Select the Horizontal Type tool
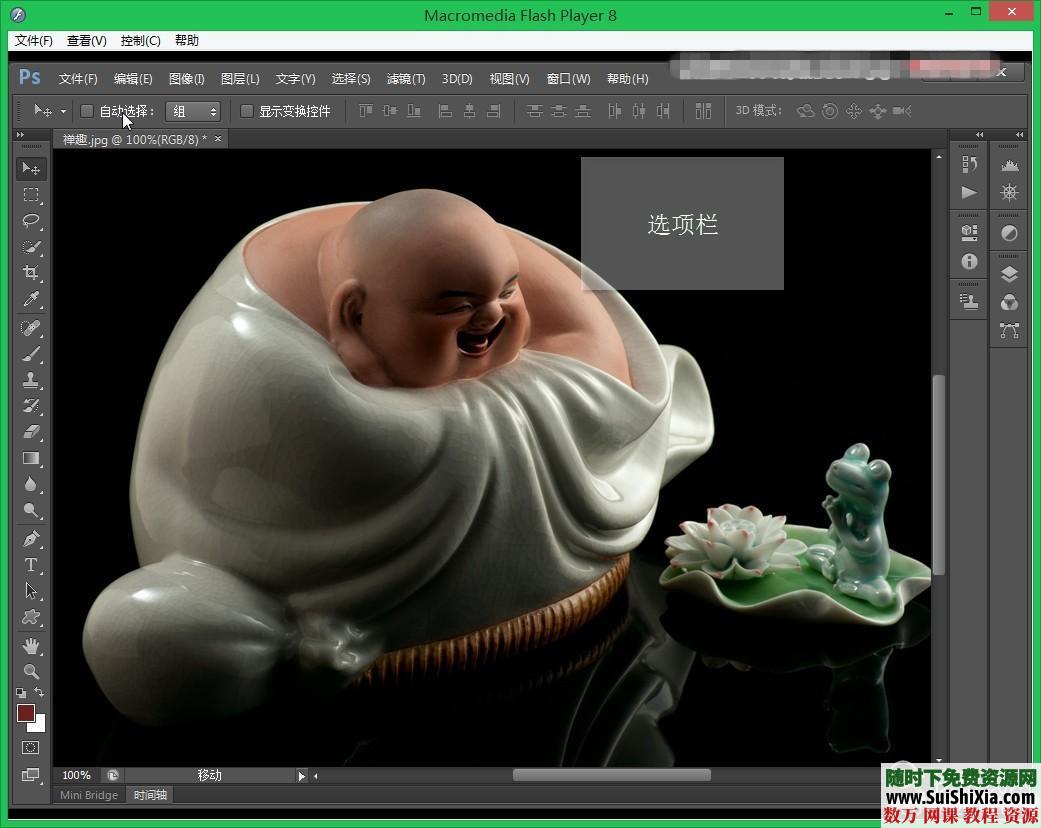The height and width of the screenshot is (828, 1041). tap(31, 565)
